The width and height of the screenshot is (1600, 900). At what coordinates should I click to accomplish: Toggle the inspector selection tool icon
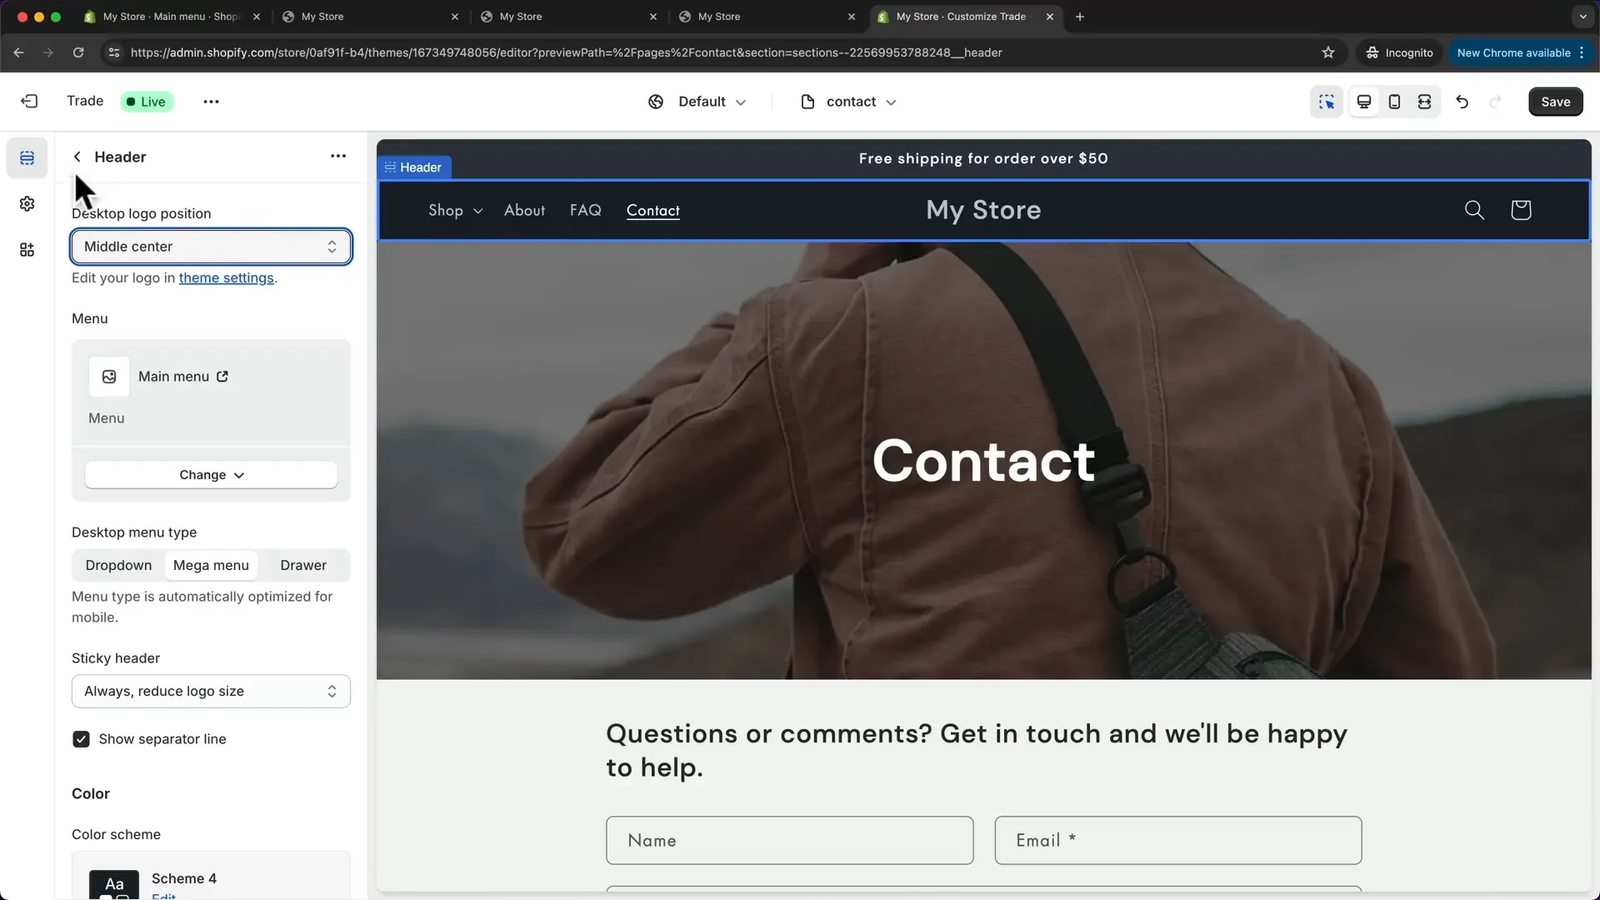[x=1327, y=102]
